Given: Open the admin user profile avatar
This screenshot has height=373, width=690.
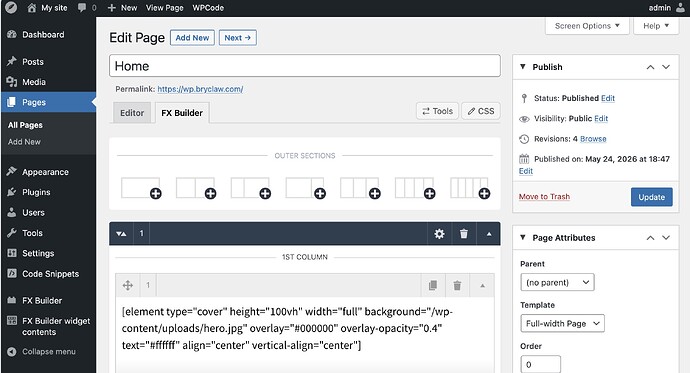Looking at the screenshot, I should click(x=680, y=7).
